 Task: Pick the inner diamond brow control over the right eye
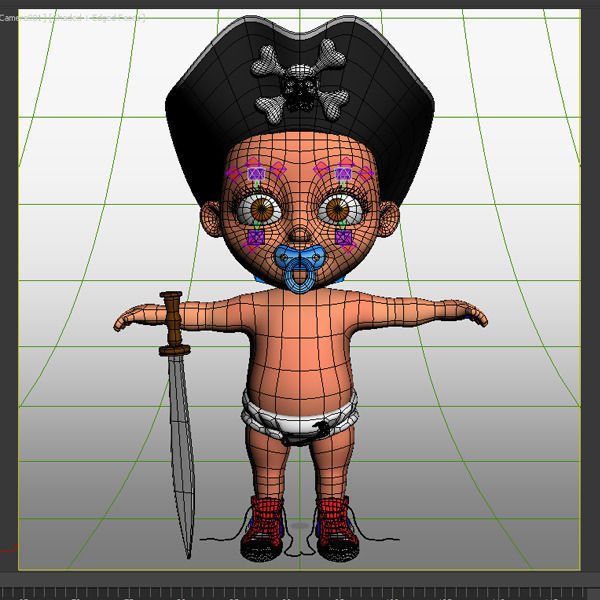(x=321, y=170)
